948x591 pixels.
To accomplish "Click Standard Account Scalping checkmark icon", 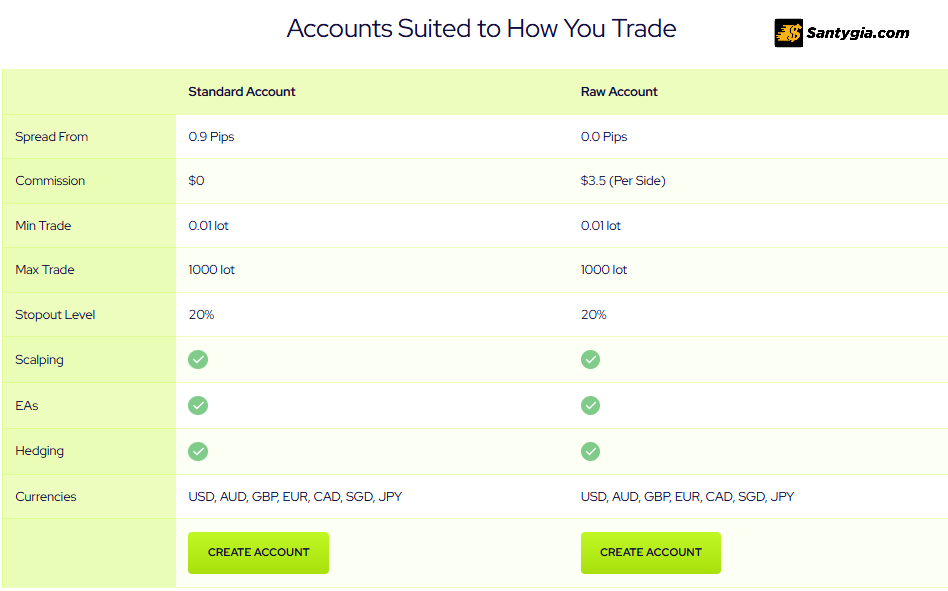I will point(198,360).
